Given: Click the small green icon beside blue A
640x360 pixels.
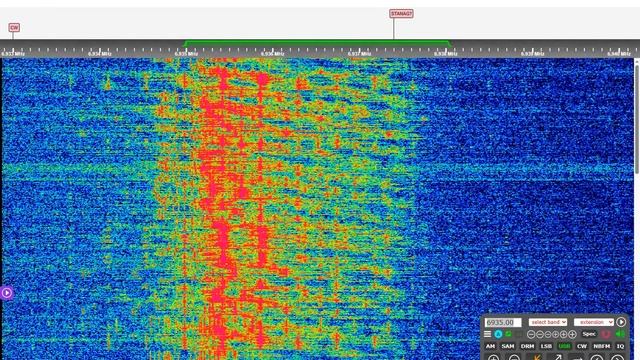Looking at the screenshot, I should 508,333.
